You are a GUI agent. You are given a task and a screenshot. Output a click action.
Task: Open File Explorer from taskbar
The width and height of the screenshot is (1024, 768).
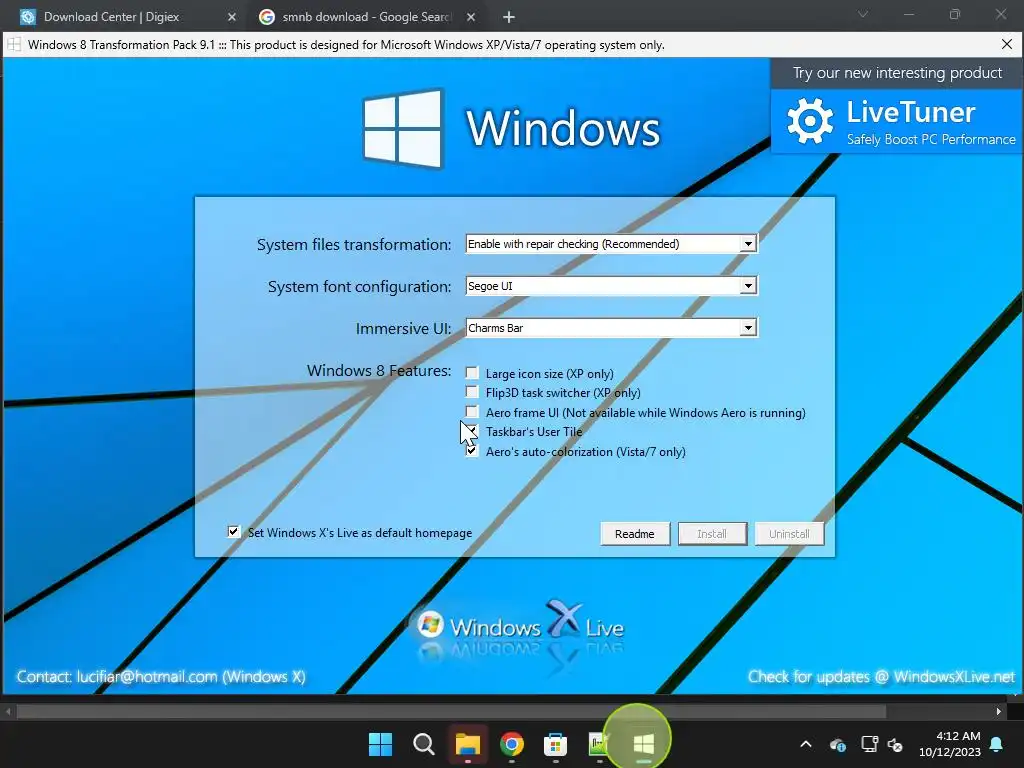pyautogui.click(x=468, y=743)
